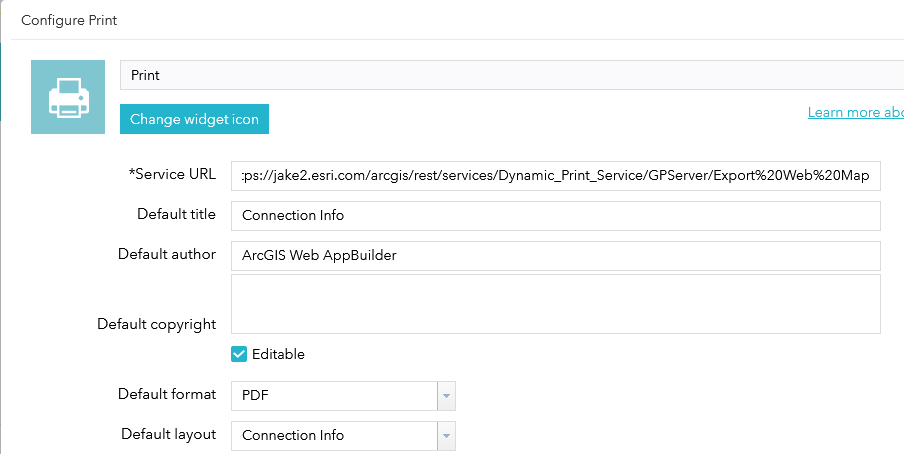Click the Default format label
Image resolution: width=904 pixels, height=454 pixels.
(x=167, y=394)
